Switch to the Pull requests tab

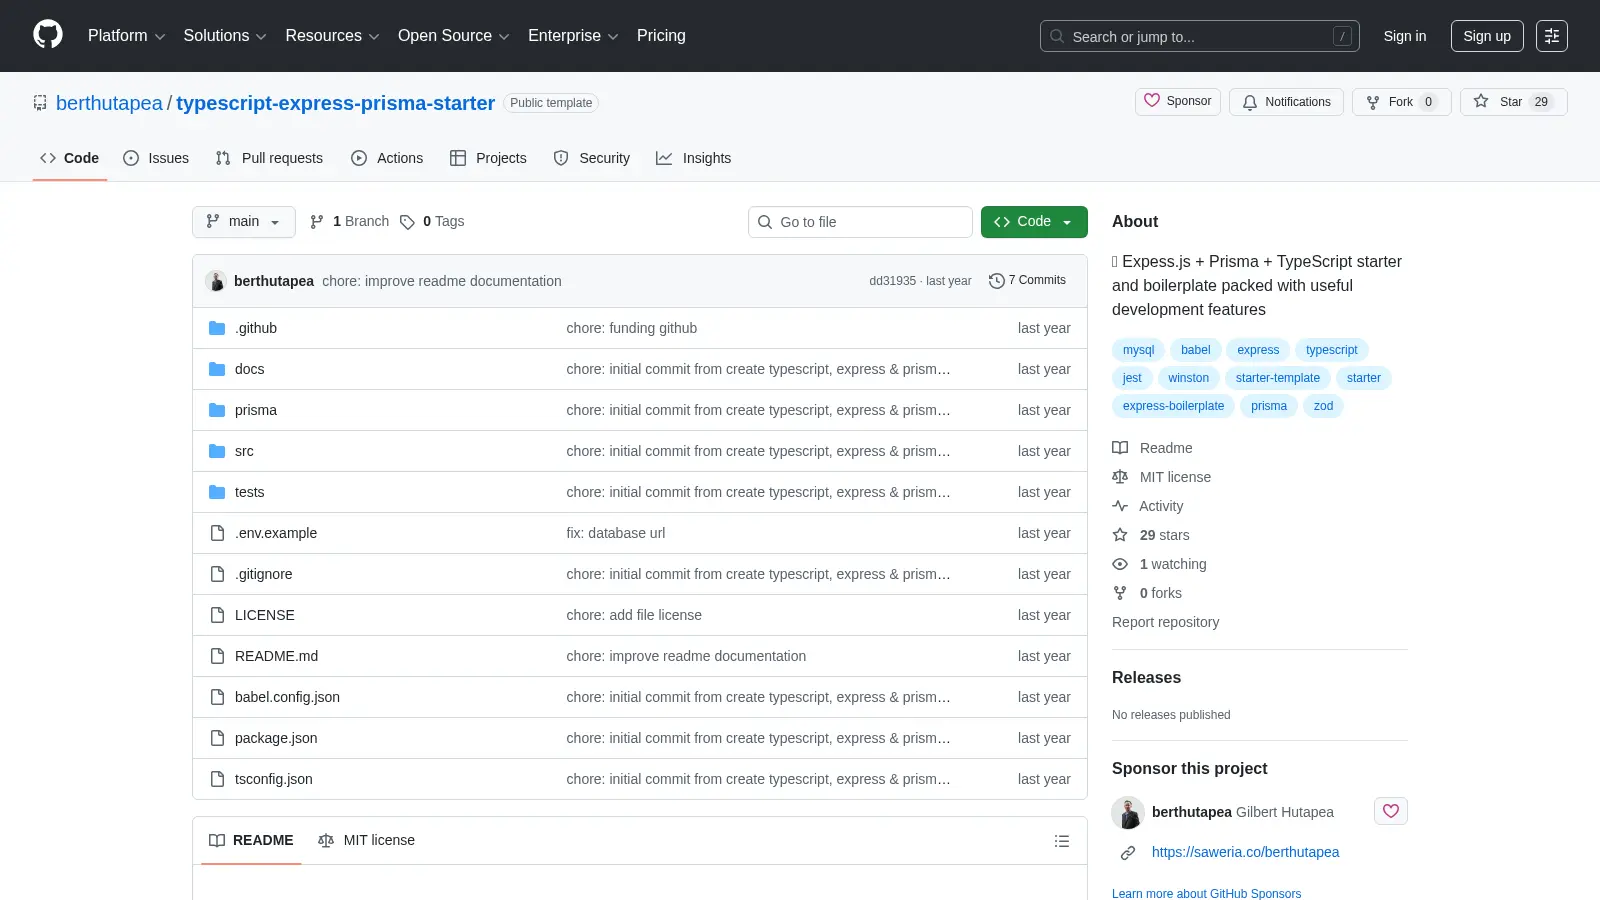pyautogui.click(x=269, y=158)
